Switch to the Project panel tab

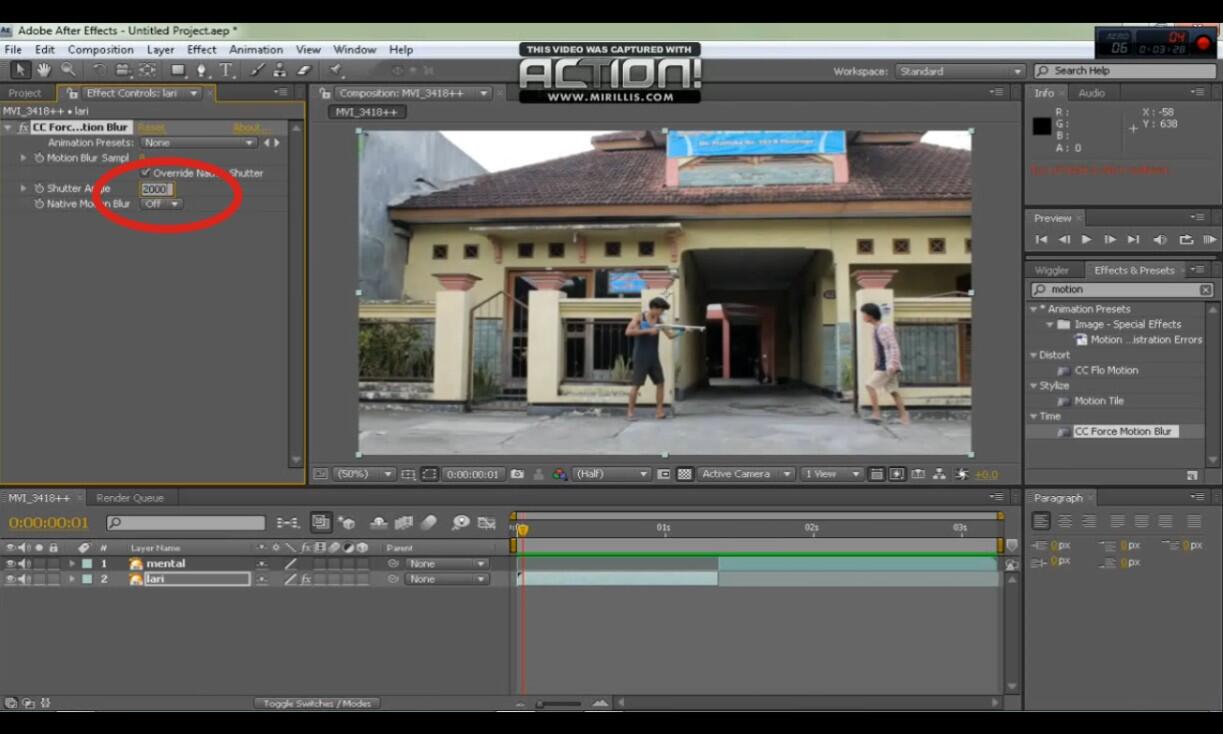(25, 93)
